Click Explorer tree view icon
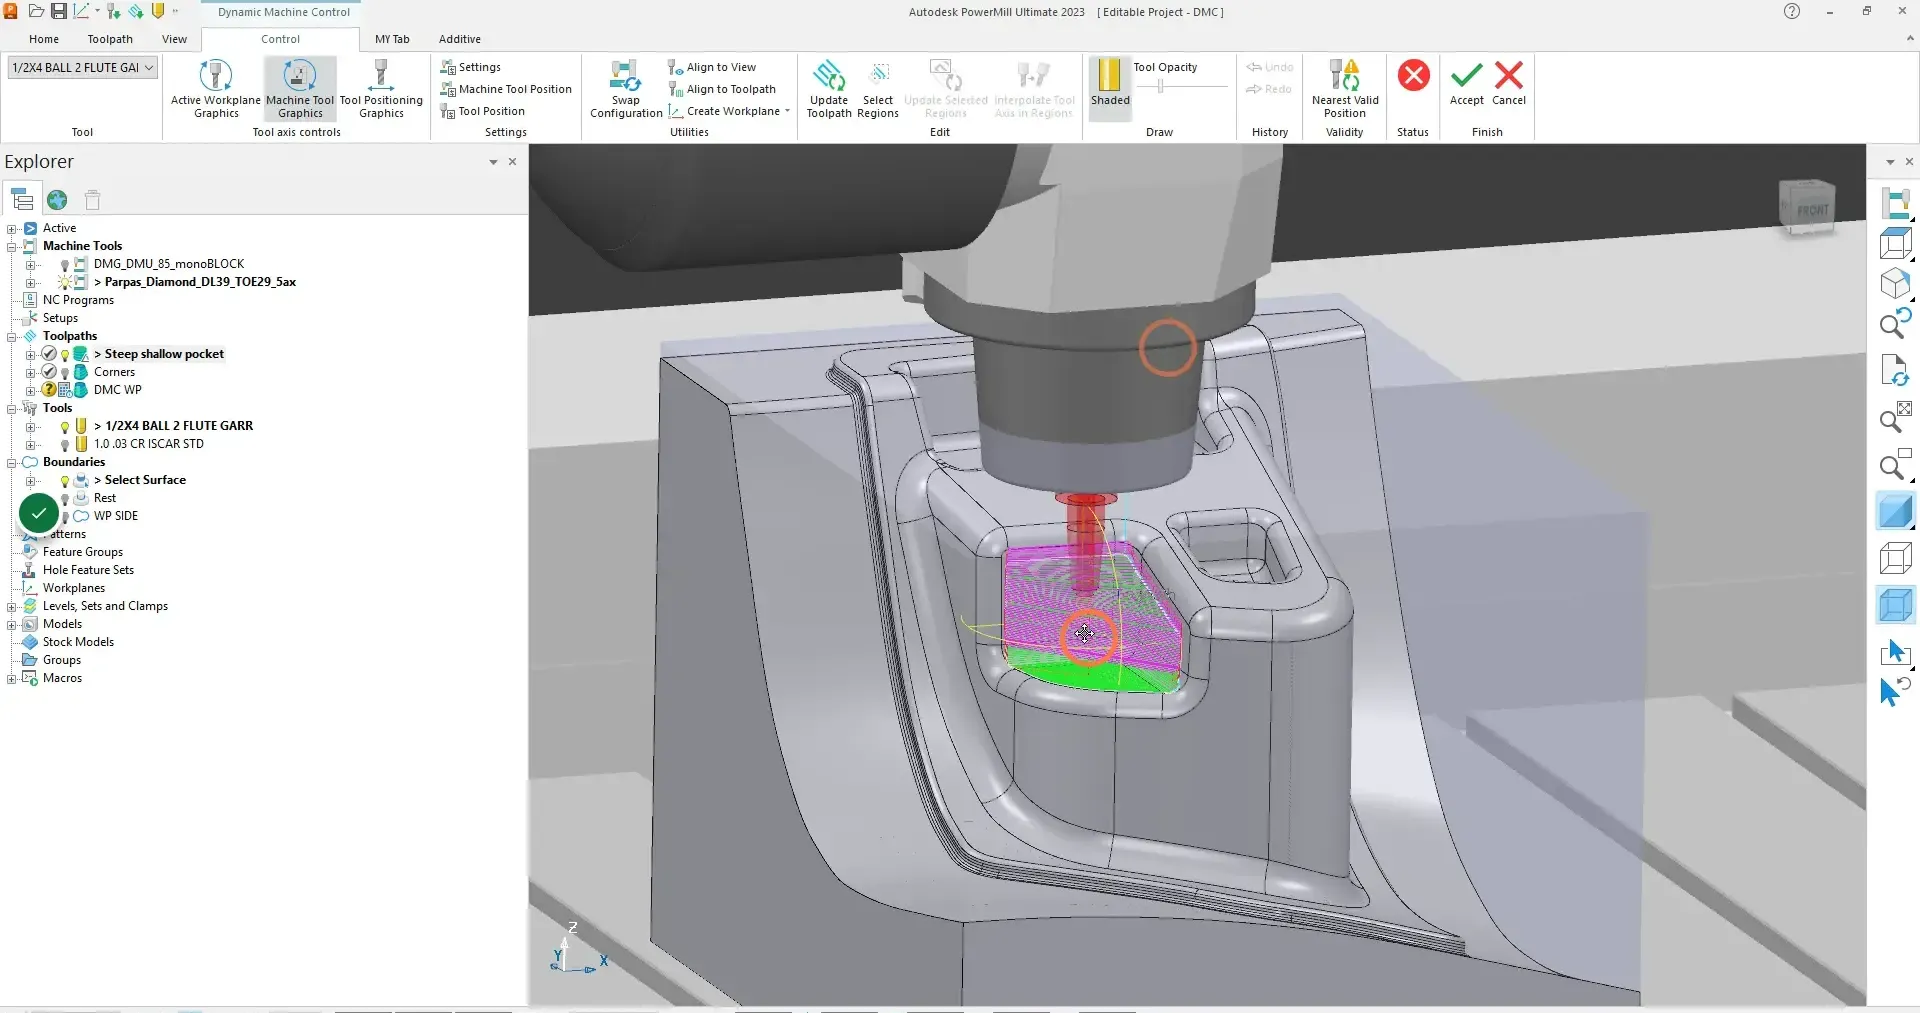 coord(22,199)
